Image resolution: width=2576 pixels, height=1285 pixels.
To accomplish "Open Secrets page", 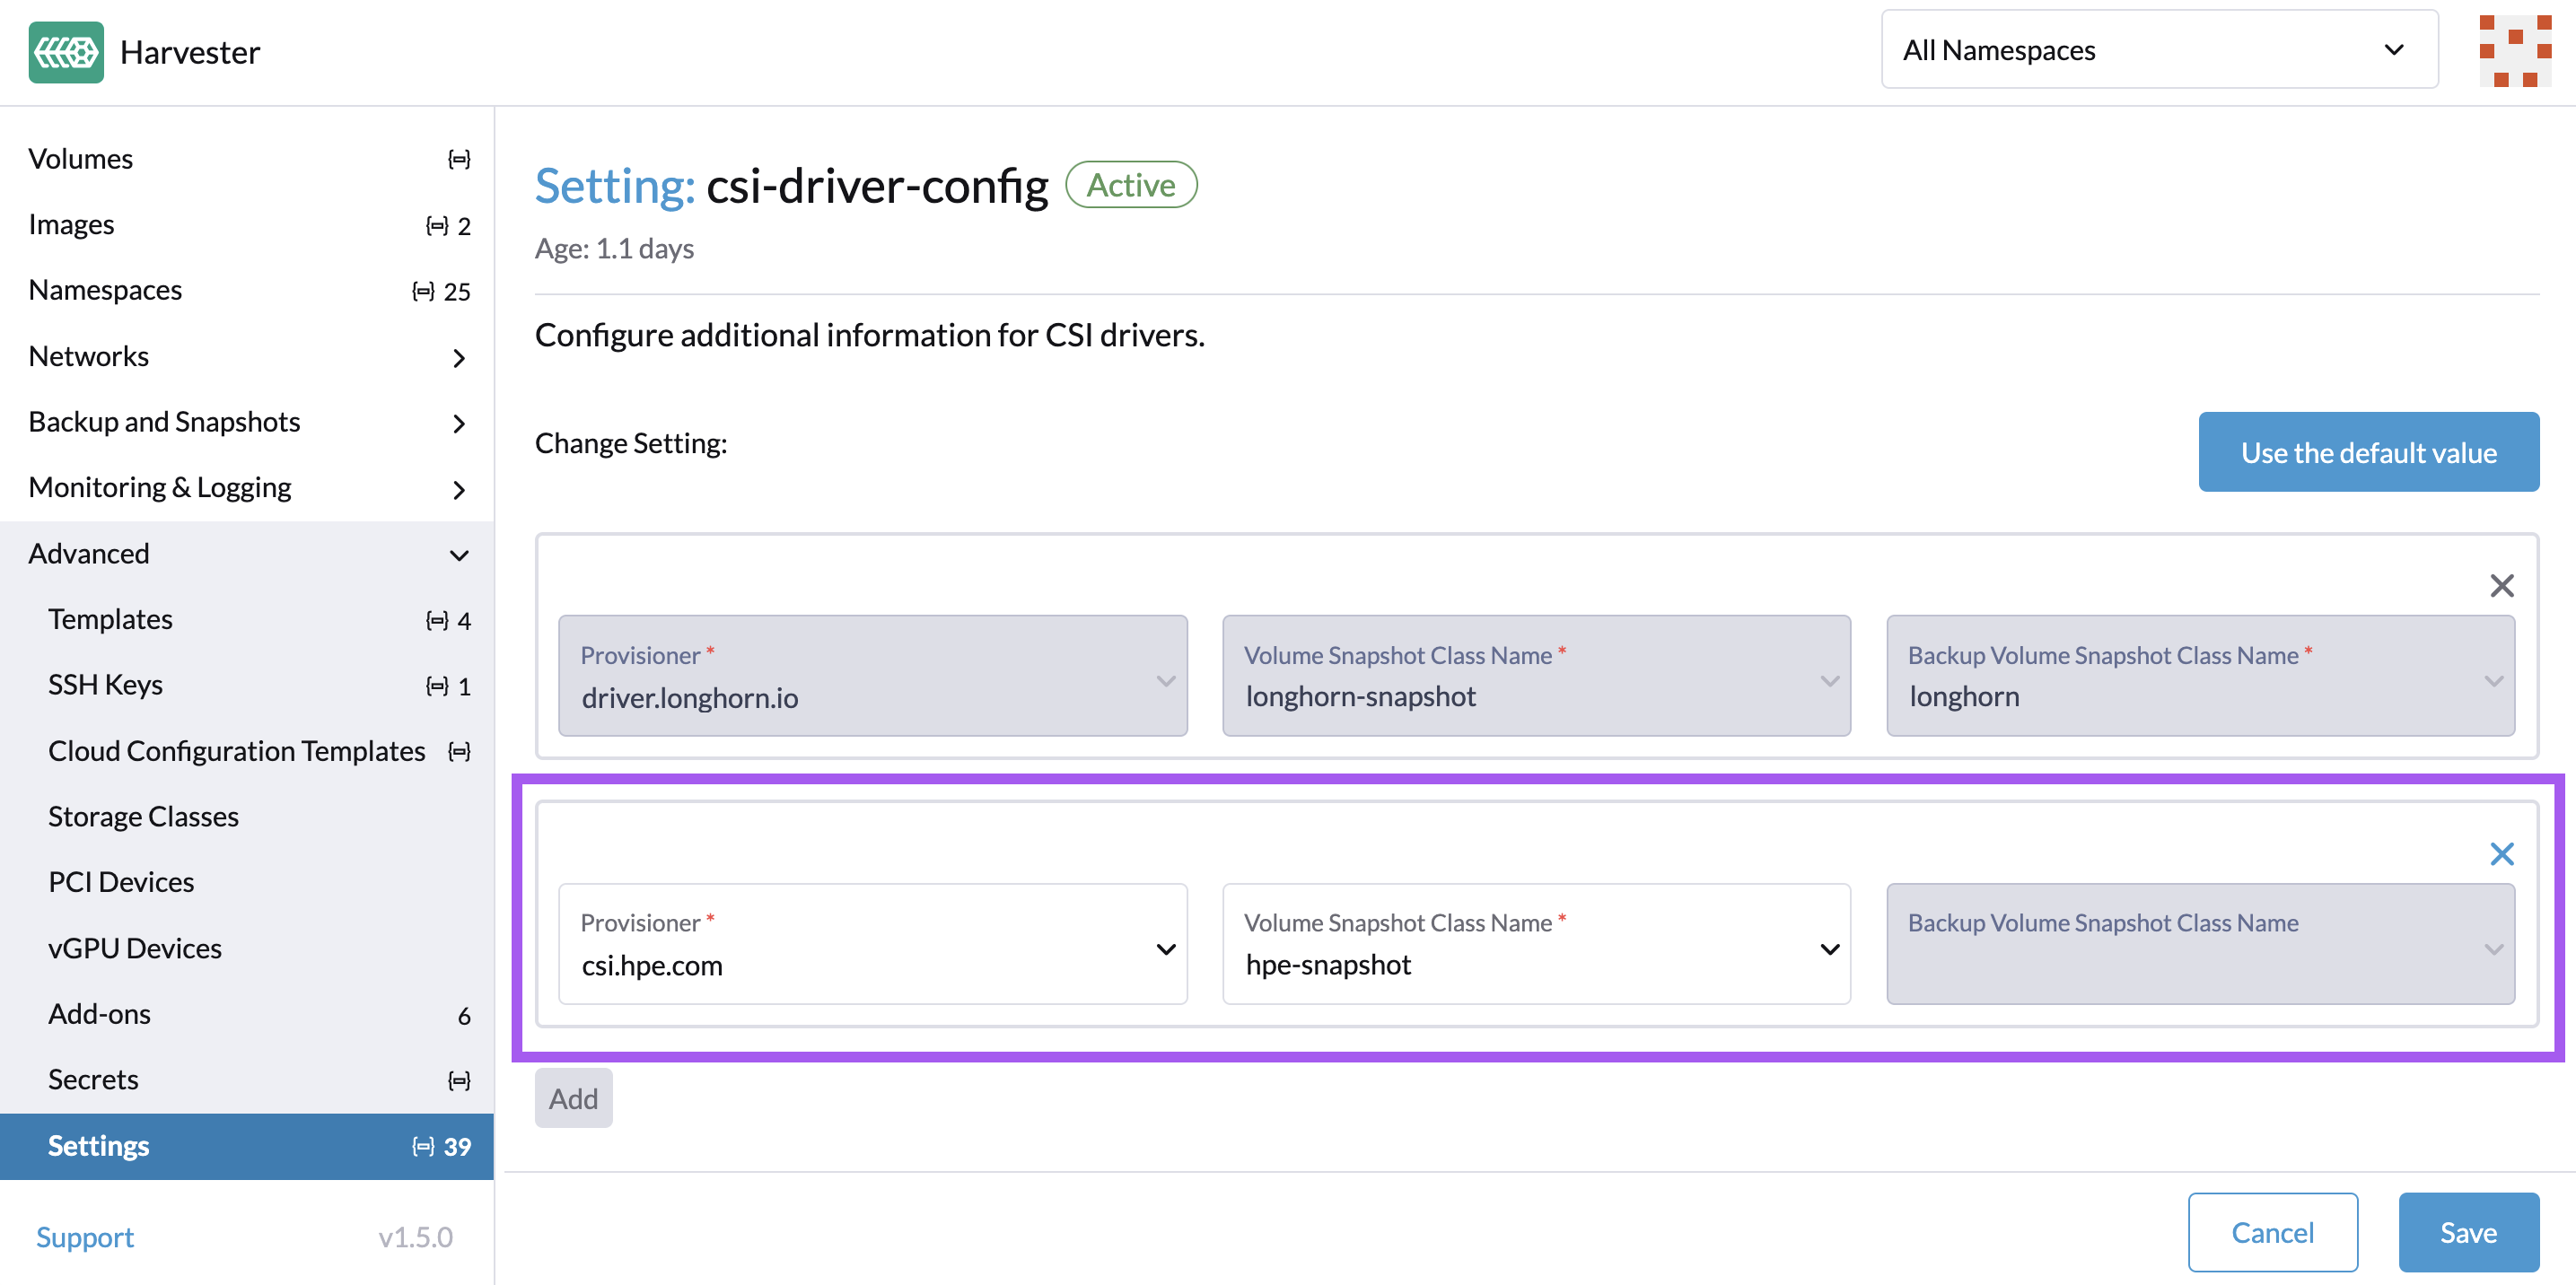I will (247, 1080).
